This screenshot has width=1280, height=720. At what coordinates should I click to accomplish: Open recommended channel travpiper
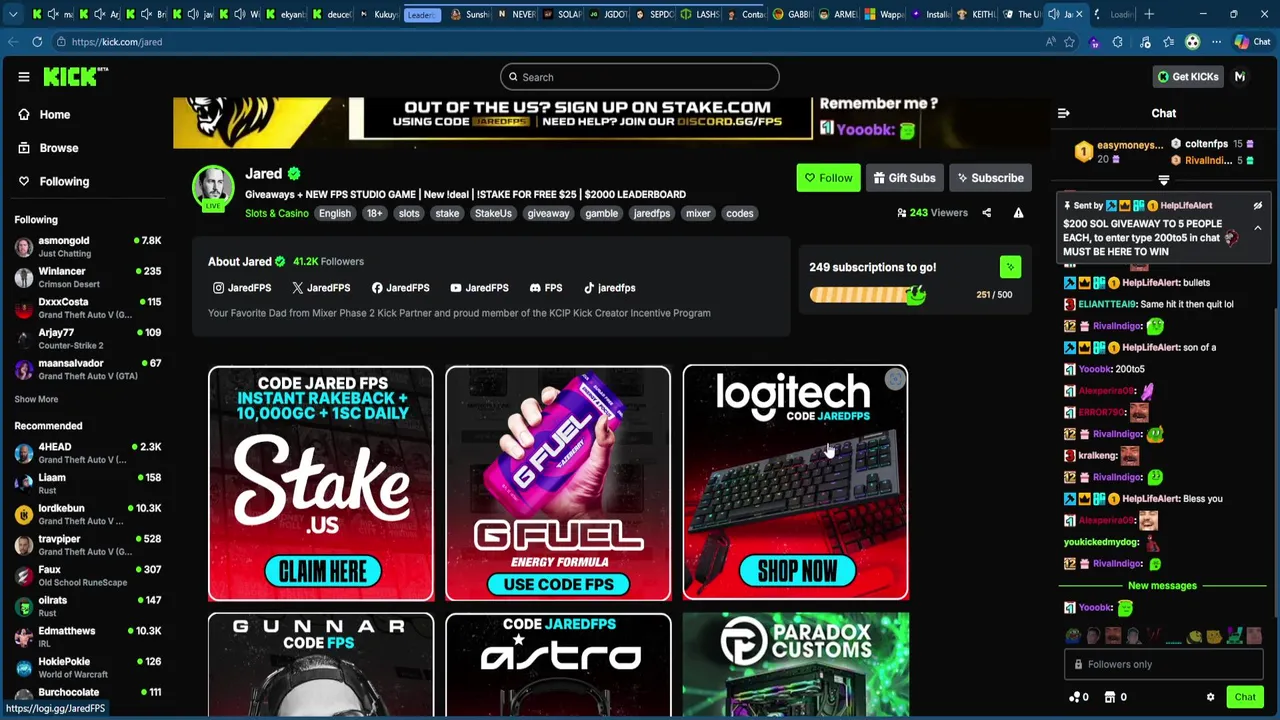[88, 545]
